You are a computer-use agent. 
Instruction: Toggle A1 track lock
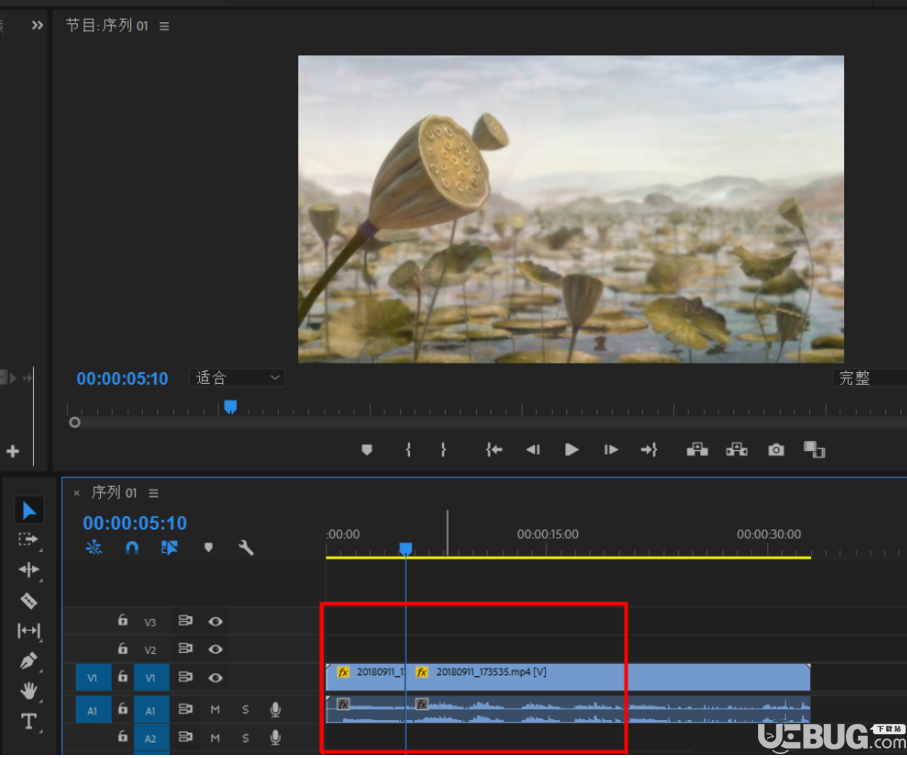click(123, 708)
